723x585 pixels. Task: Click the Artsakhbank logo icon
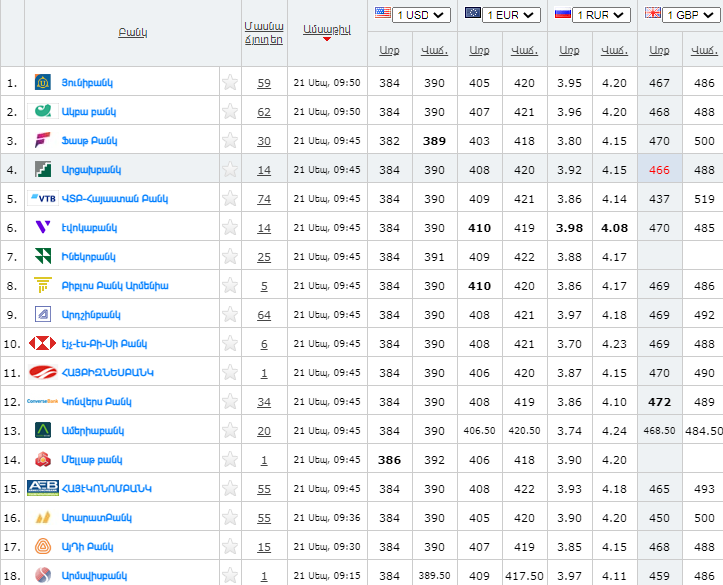pyautogui.click(x=43, y=169)
